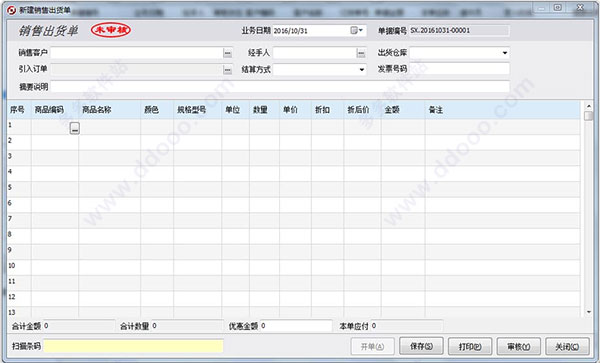
Task: Open the 引入订单 lookup ellipsis button
Action: coord(227,70)
